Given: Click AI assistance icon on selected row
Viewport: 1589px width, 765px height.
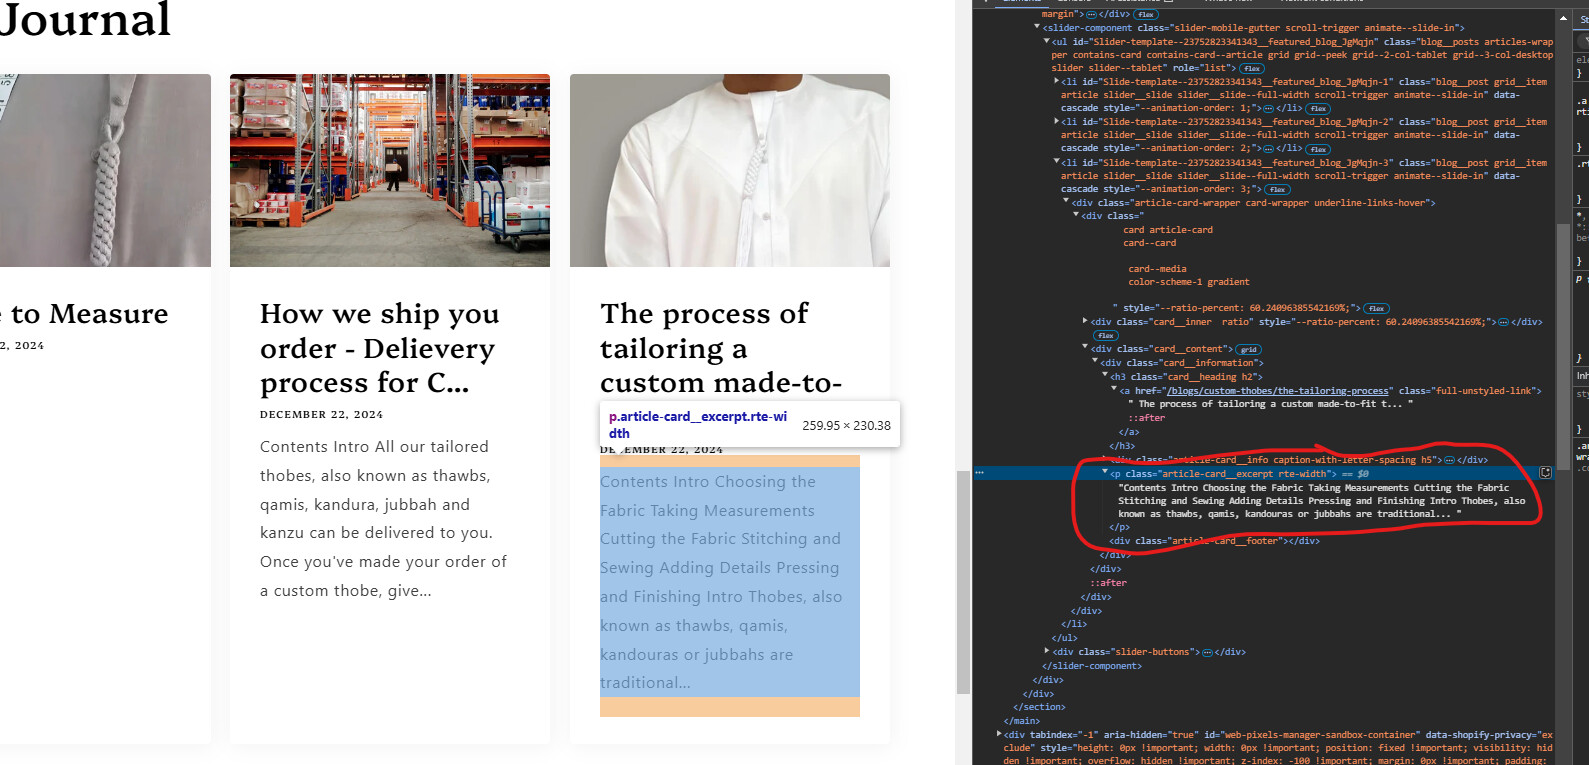Looking at the screenshot, I should pyautogui.click(x=1545, y=473).
